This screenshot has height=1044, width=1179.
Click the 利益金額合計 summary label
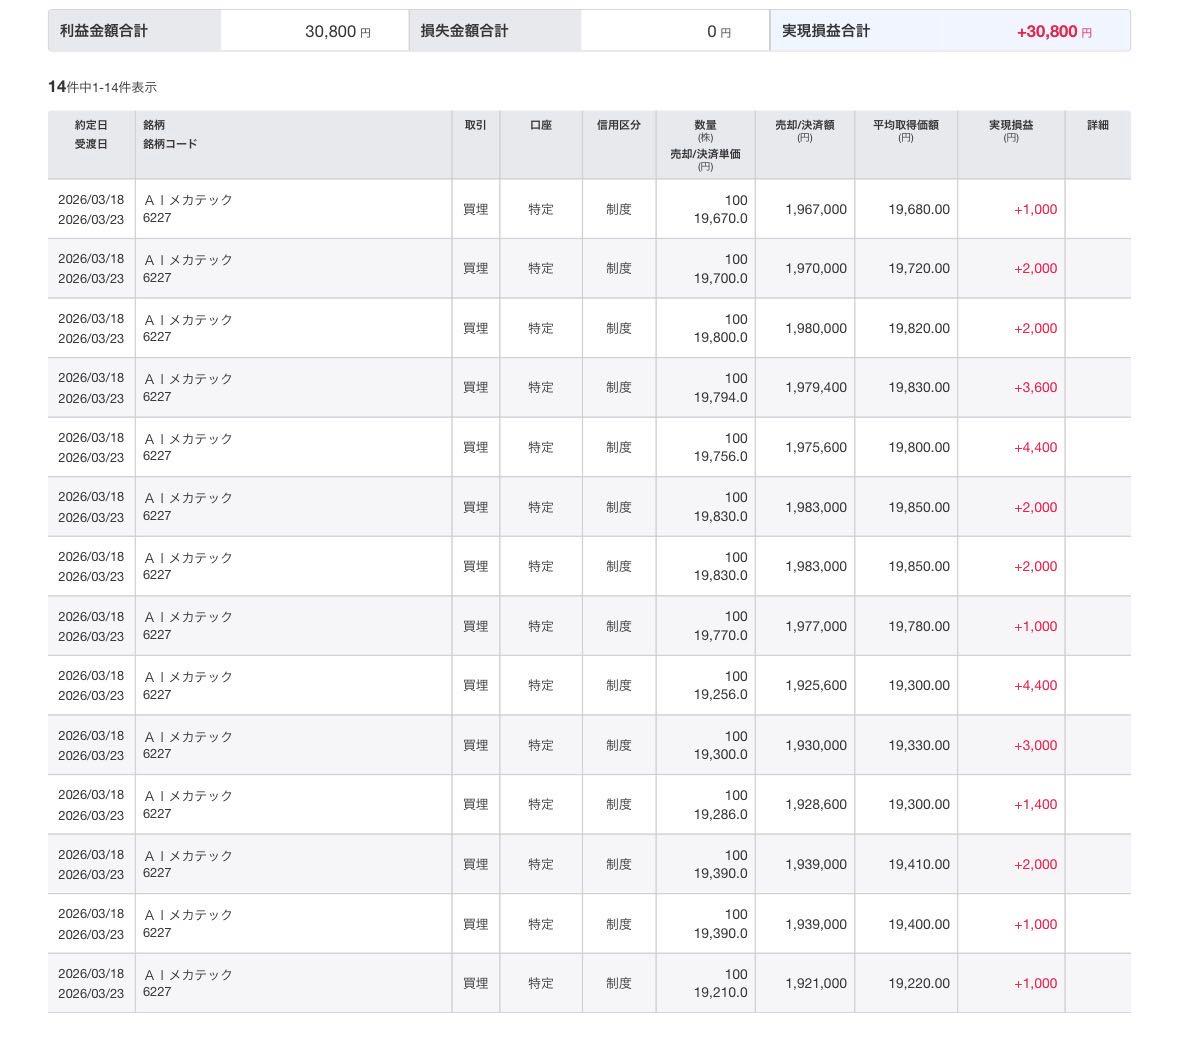(x=104, y=31)
